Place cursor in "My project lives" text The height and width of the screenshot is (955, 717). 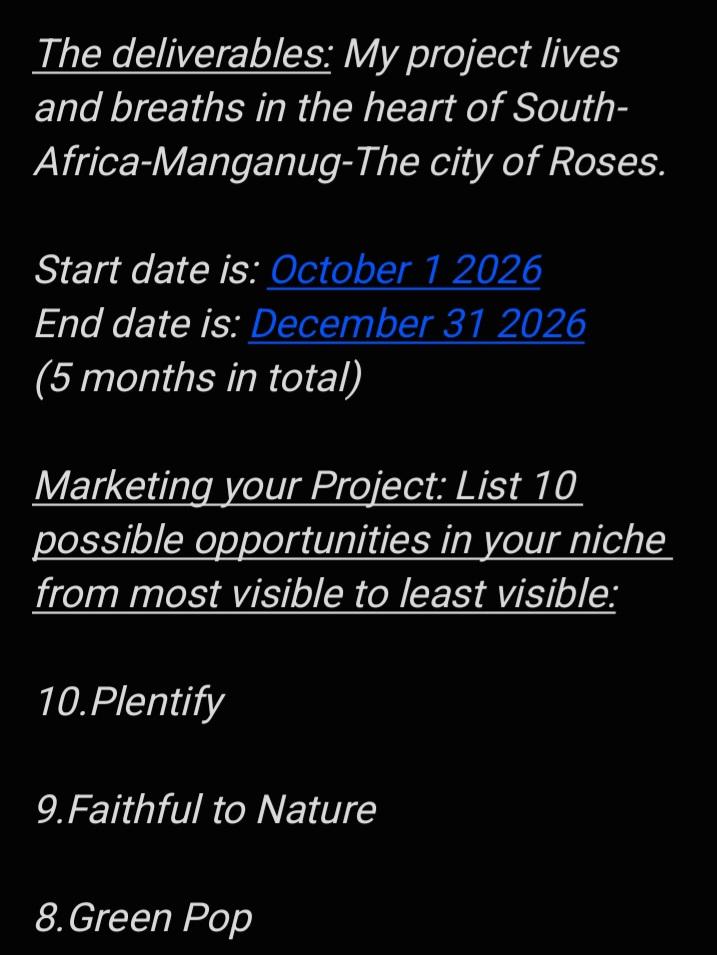[481, 55]
